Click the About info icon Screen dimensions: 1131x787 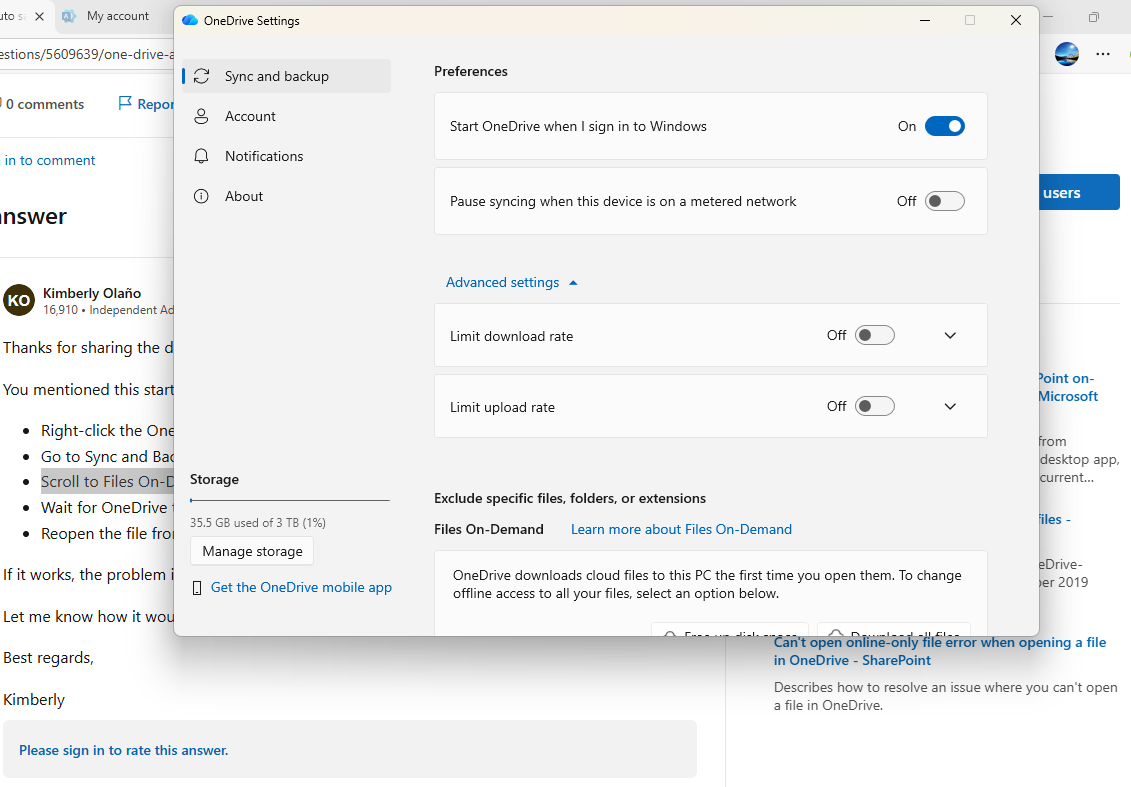coord(201,195)
